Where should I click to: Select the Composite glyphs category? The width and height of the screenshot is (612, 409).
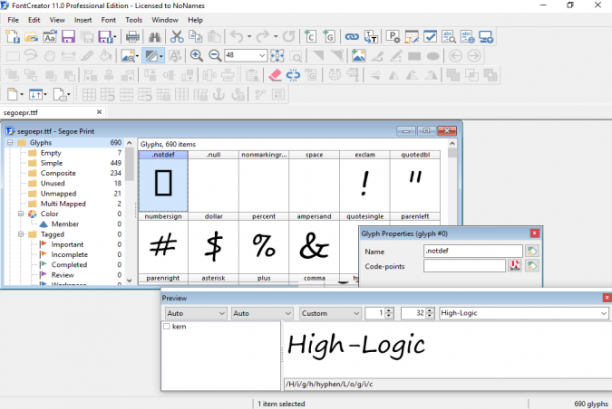point(58,173)
